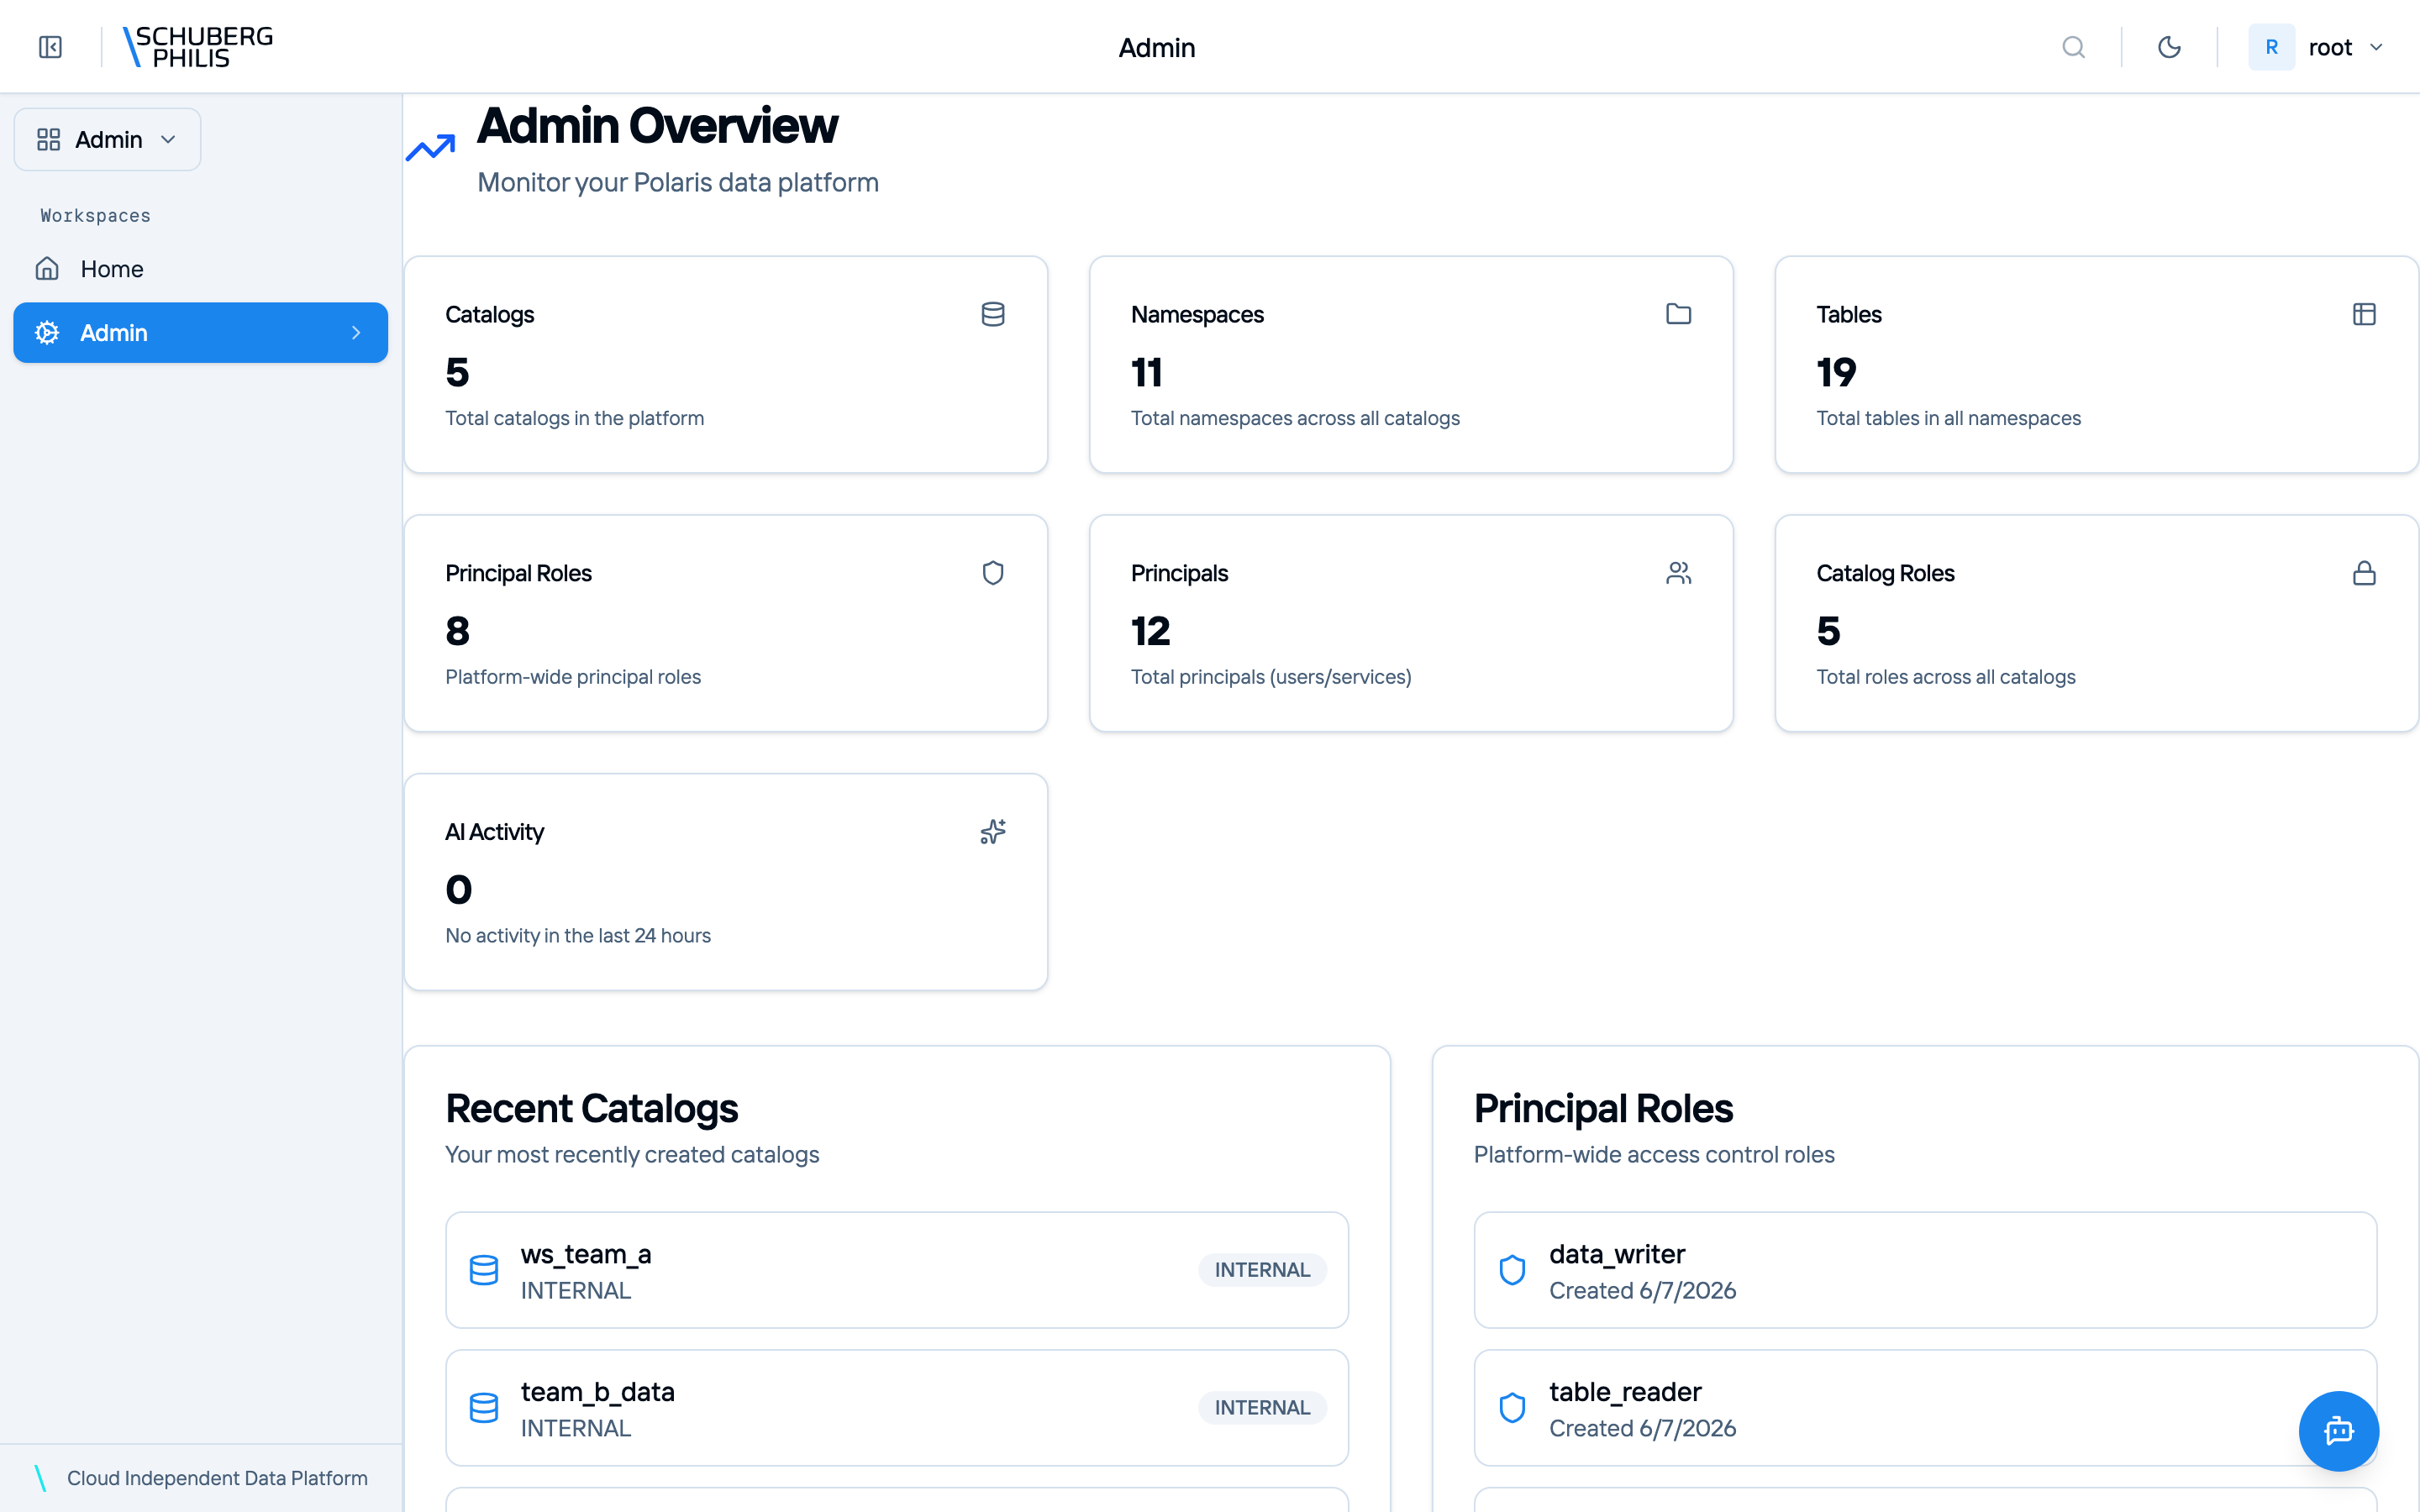Click the workspace switcher grid icon
This screenshot has height=1512, width=2420.
pos(48,139)
